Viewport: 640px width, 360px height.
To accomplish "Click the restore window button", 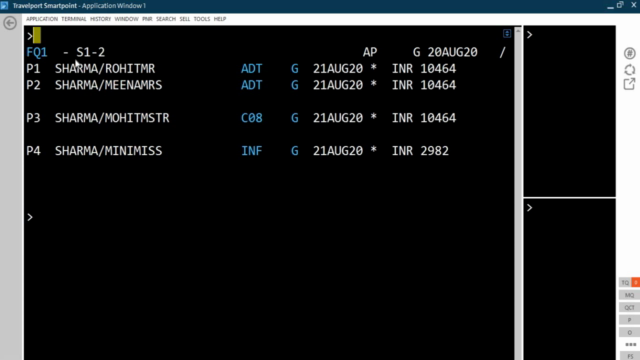I will click(620, 5).
